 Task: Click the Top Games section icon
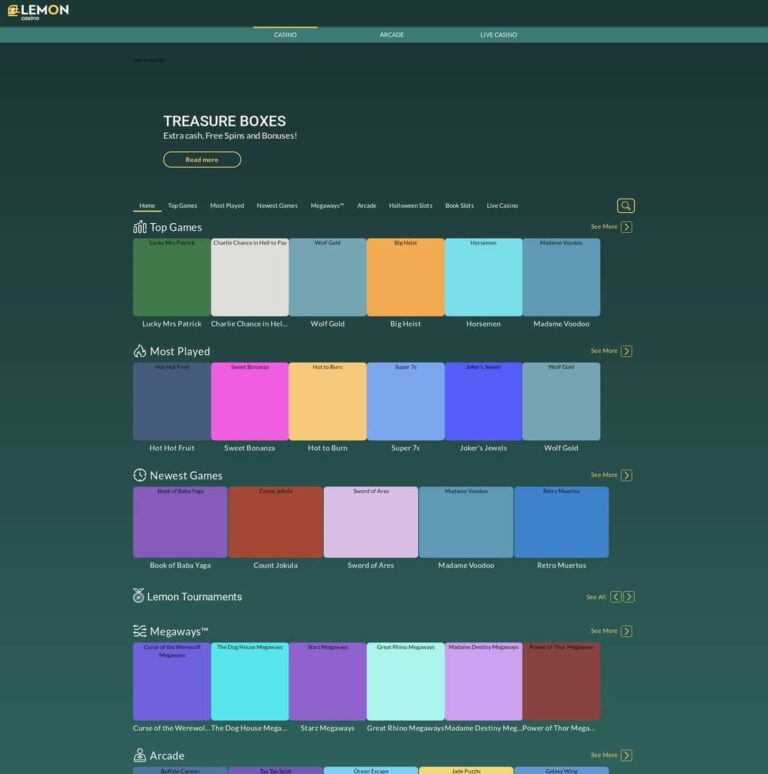tap(140, 227)
